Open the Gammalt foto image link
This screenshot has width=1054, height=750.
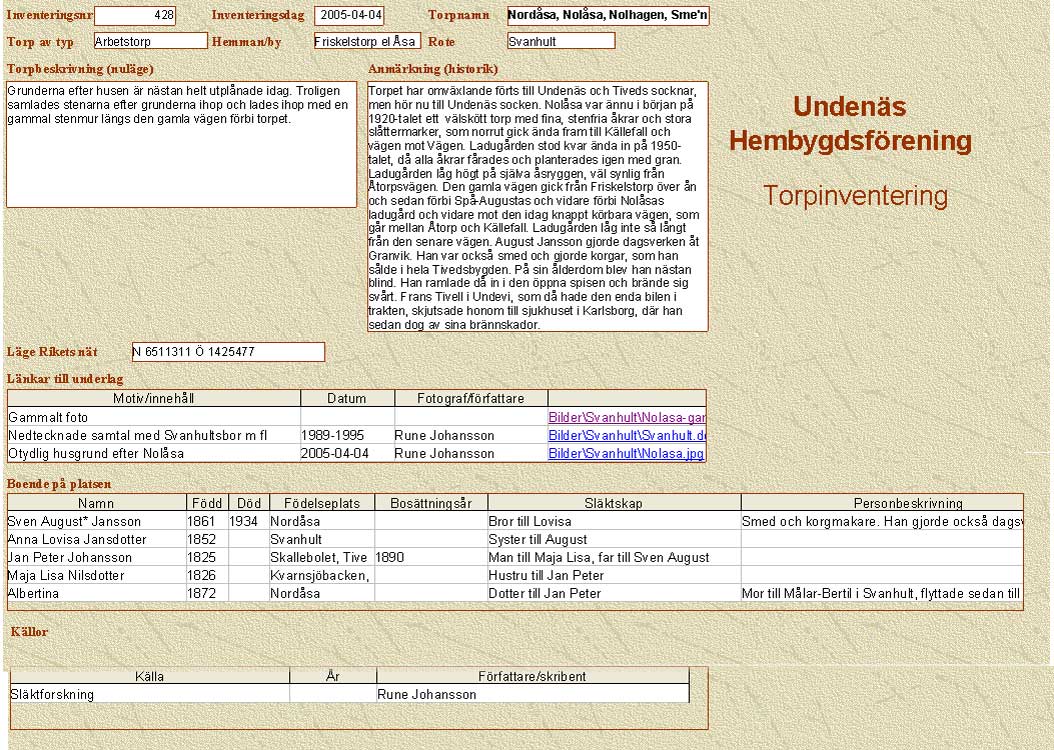point(627,417)
